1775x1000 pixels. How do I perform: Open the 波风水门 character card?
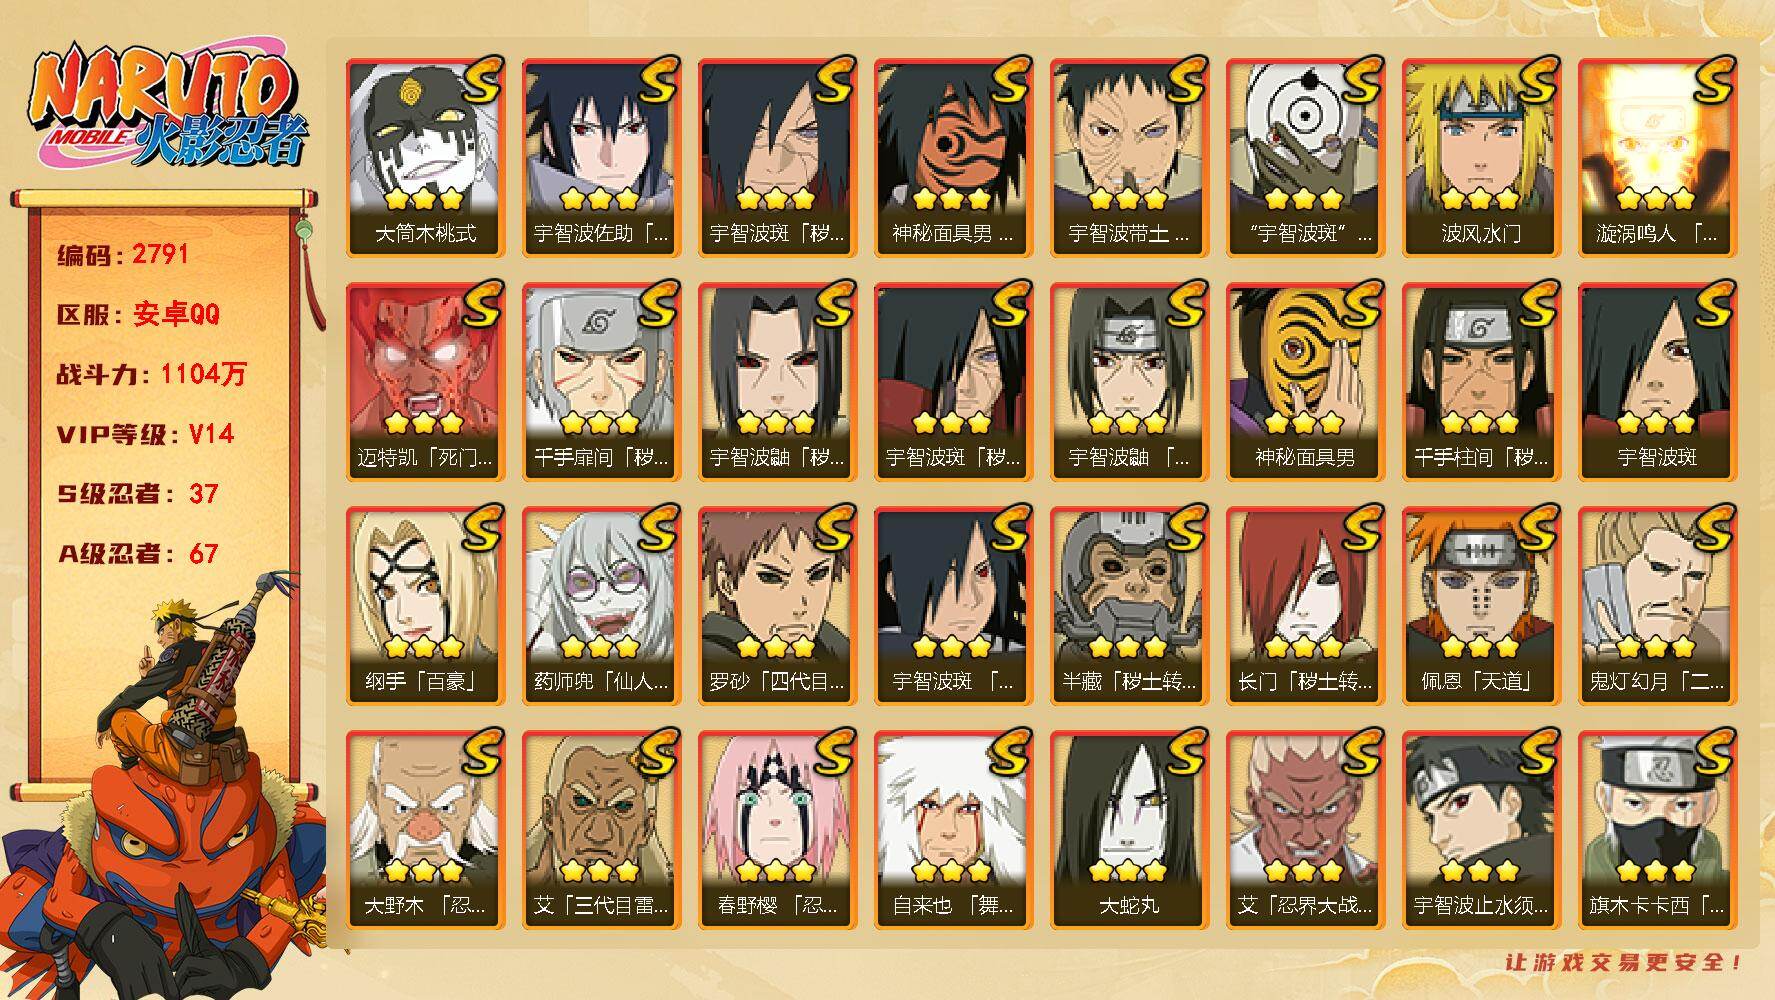click(x=1482, y=158)
